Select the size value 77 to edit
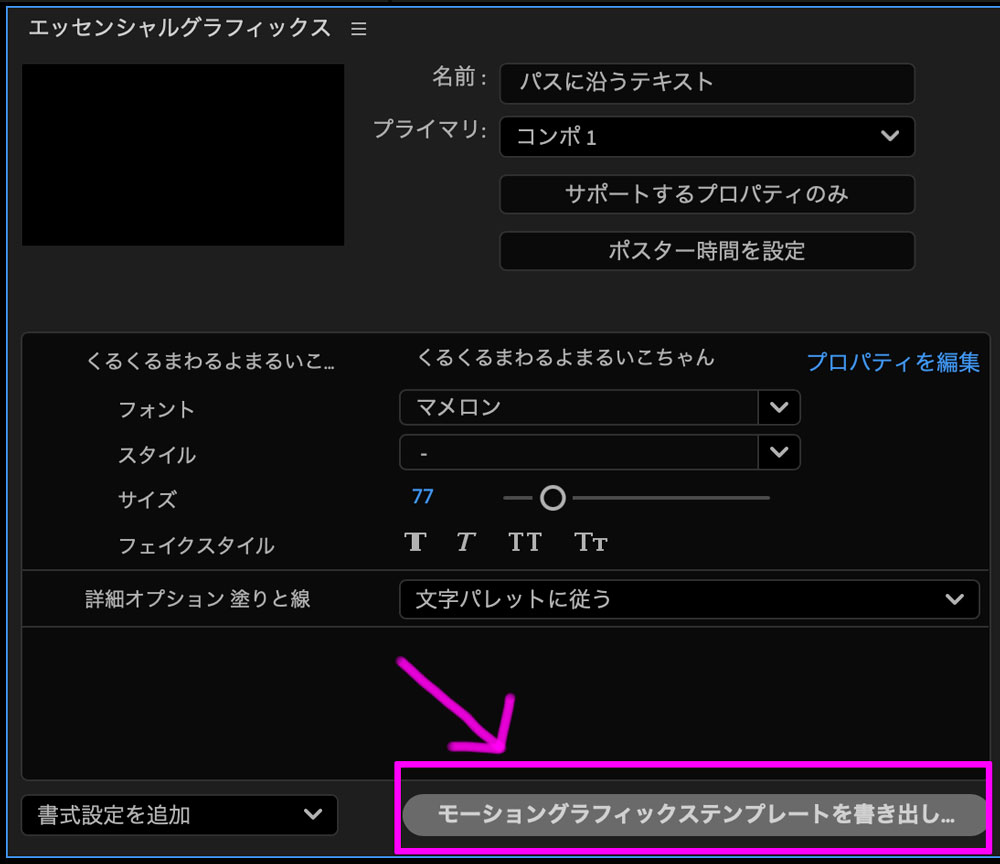This screenshot has width=1000, height=864. [x=422, y=496]
